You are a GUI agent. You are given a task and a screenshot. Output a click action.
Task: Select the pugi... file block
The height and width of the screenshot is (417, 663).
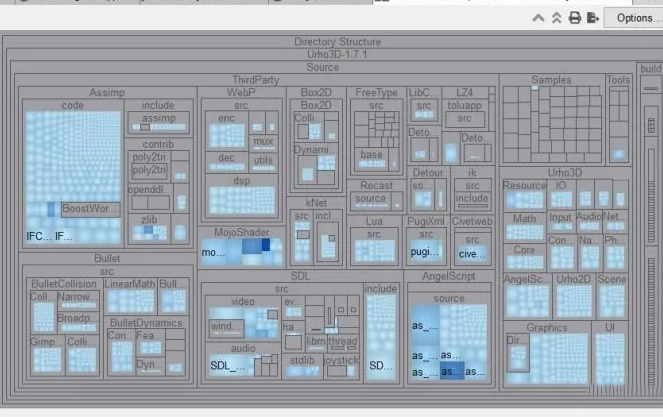click(425, 252)
